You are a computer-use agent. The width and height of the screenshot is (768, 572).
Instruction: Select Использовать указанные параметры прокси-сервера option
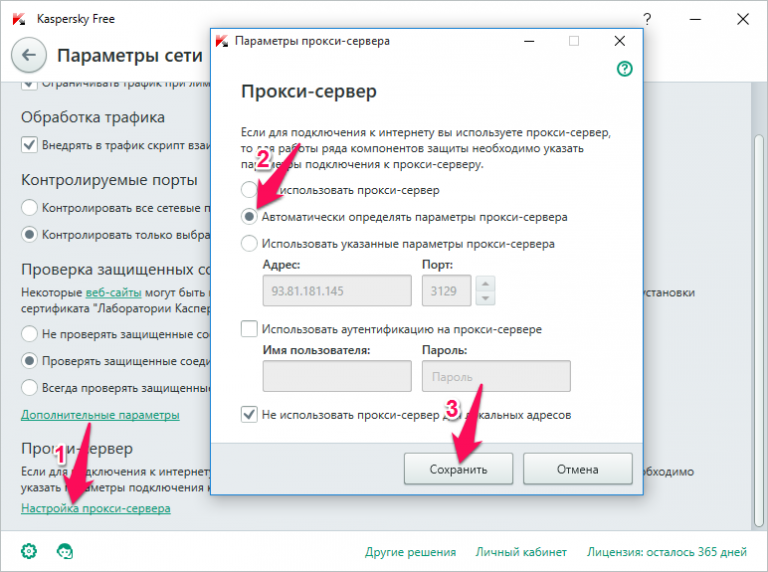pos(249,243)
